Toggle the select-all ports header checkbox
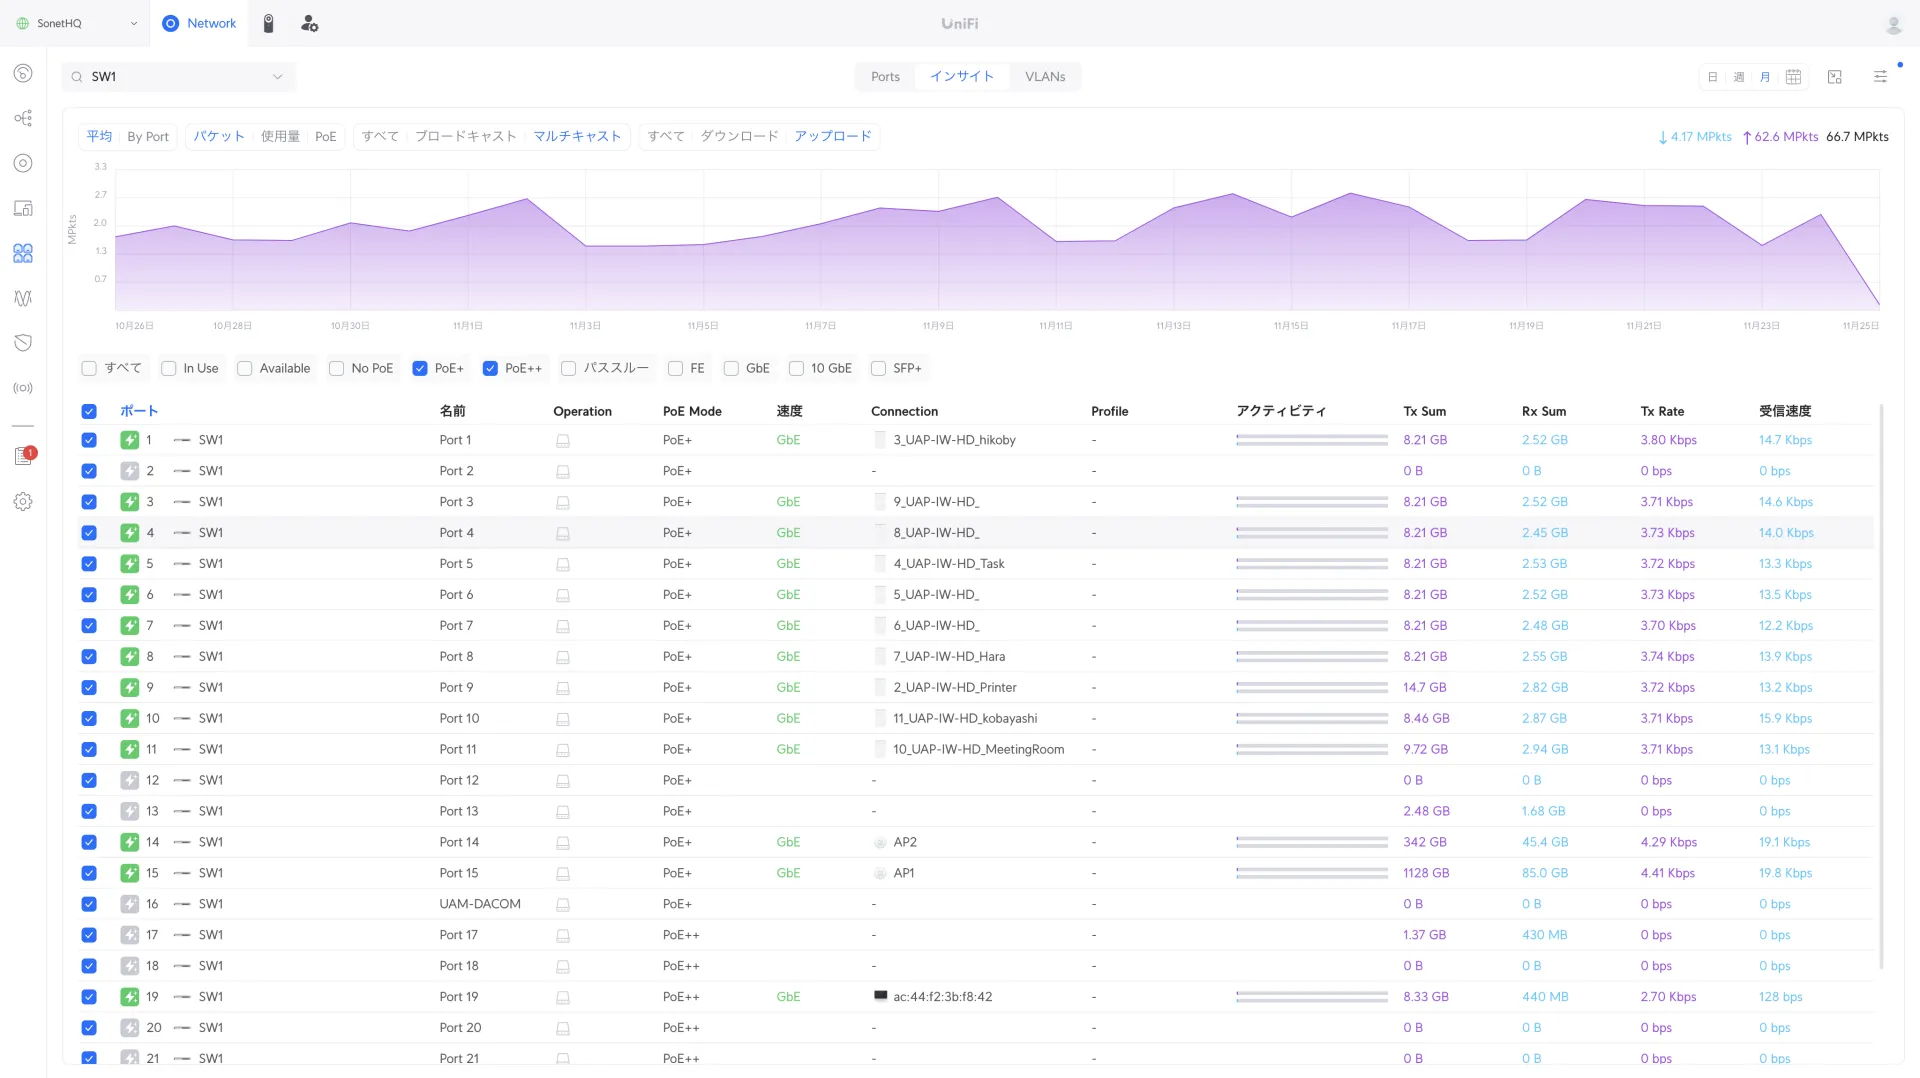This screenshot has width=1920, height=1078. (x=89, y=411)
